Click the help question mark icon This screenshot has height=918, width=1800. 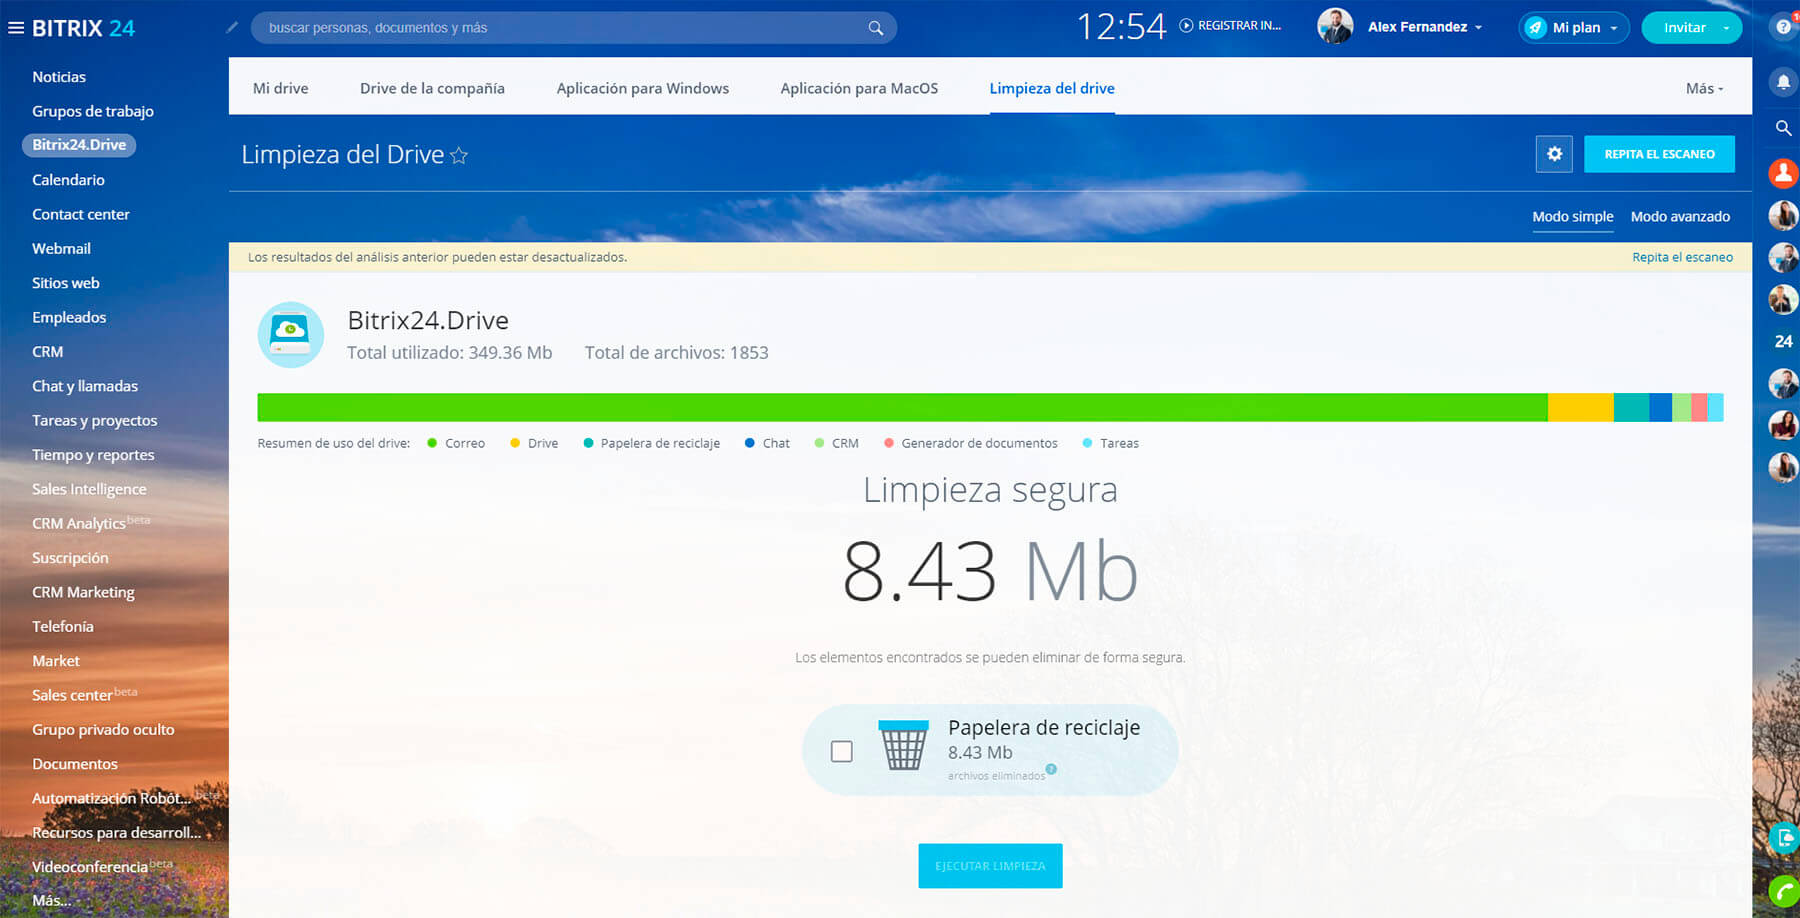point(1784,27)
